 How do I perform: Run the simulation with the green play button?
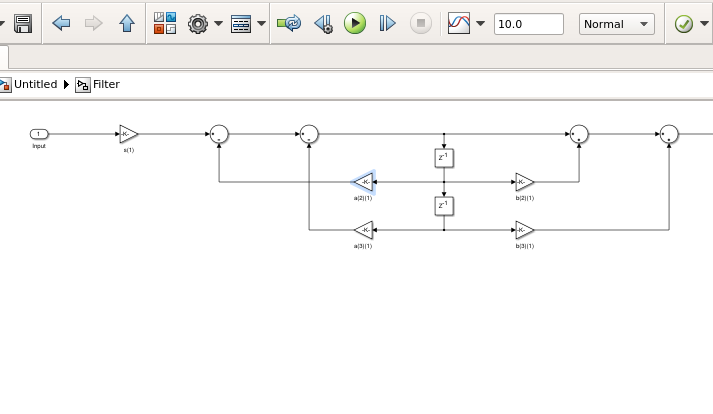(355, 24)
